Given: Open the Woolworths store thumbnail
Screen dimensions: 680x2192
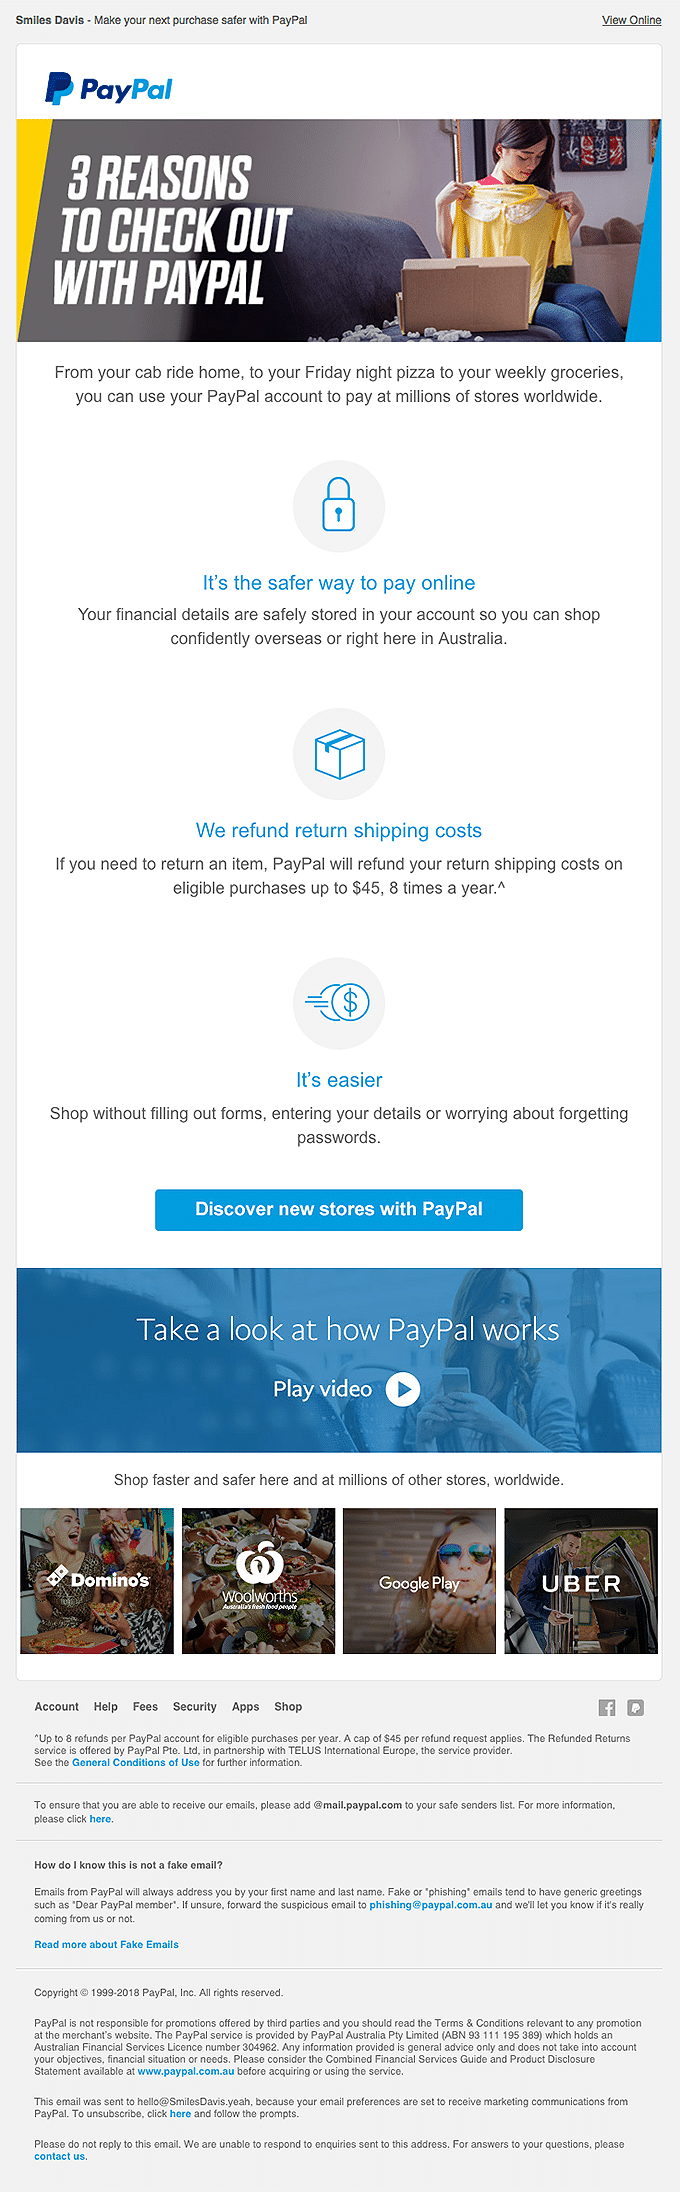Looking at the screenshot, I should (258, 1580).
